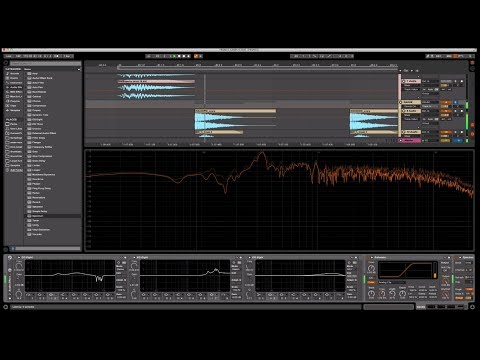Toggle the metronome in control bar
480x360 pixels.
pos(57,56)
